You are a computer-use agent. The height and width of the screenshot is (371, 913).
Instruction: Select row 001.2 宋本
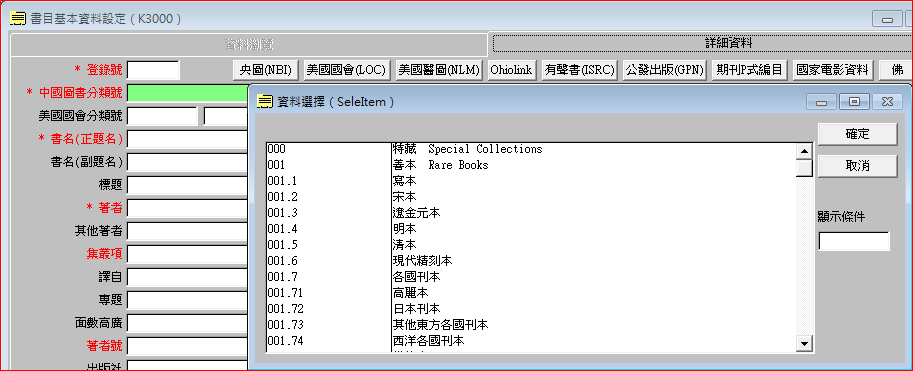pos(531,197)
